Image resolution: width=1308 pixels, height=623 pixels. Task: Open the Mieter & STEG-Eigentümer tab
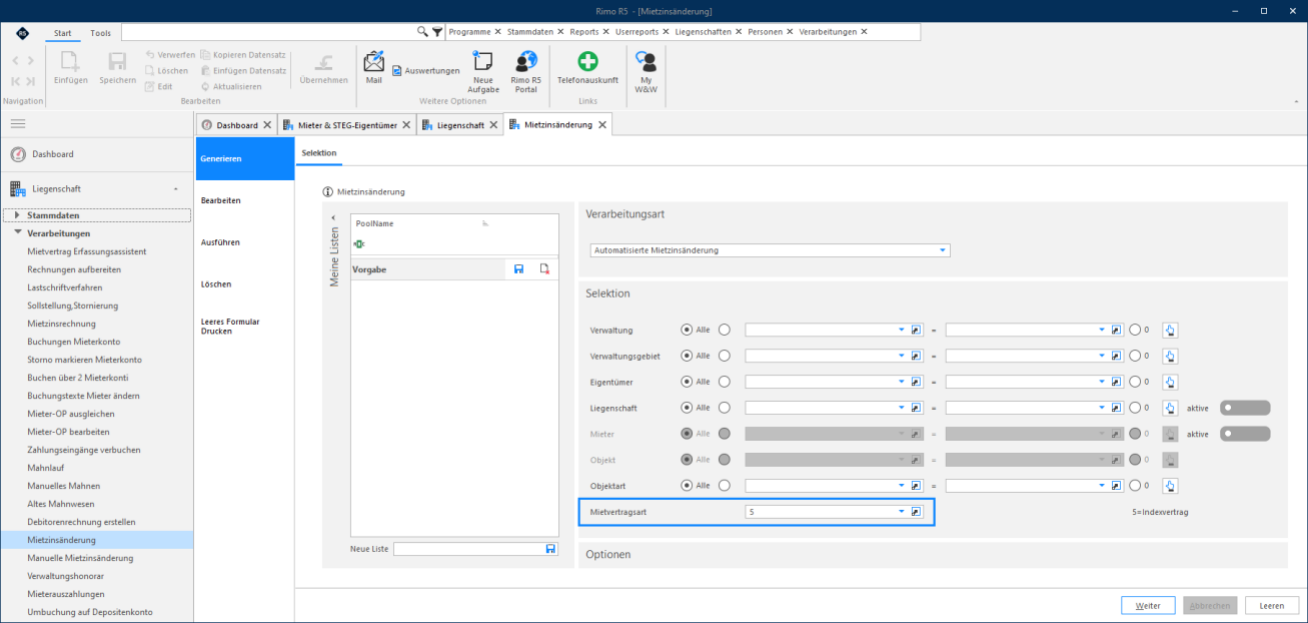[x=347, y=125]
